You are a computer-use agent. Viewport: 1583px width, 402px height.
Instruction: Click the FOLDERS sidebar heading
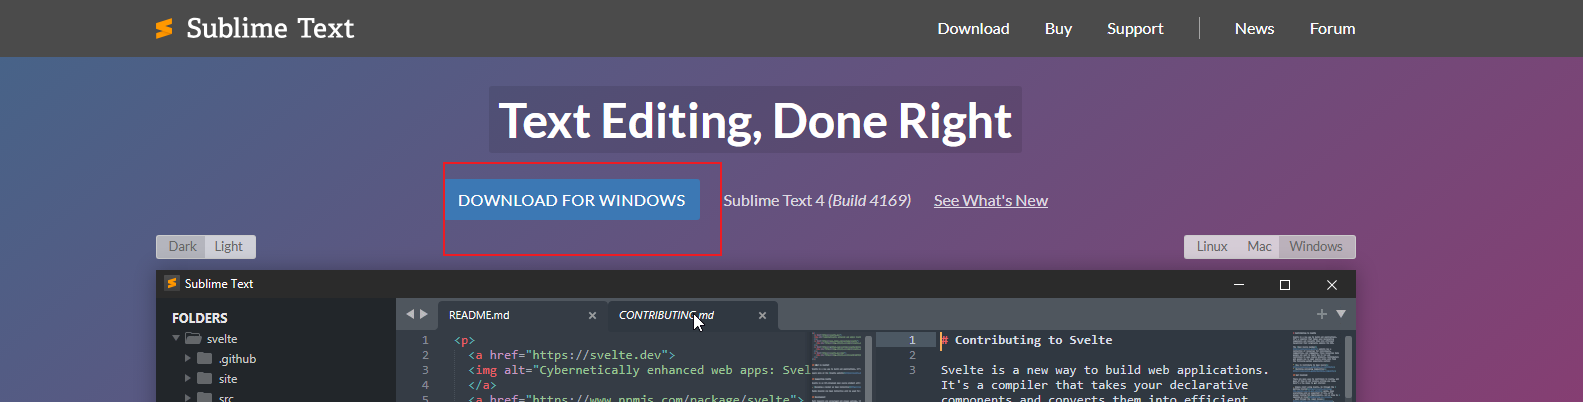[200, 318]
